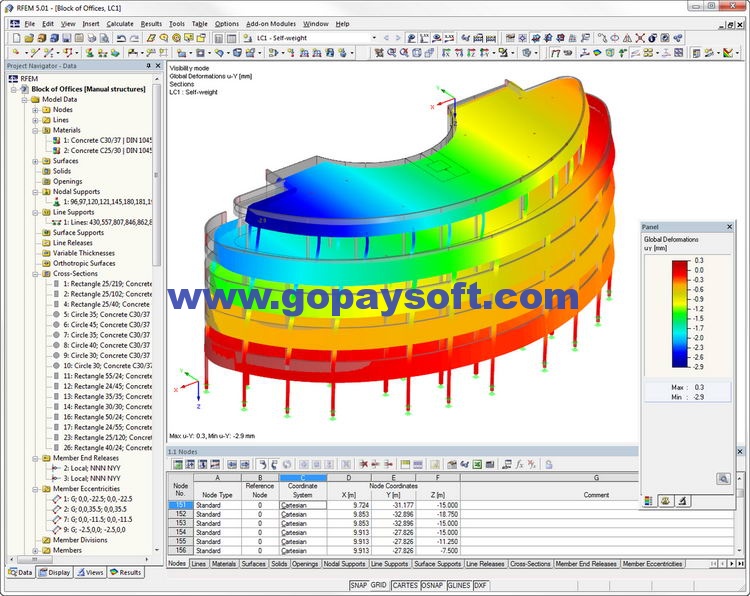The width and height of the screenshot is (750, 596).
Task: Collapse the Member End Releases tree node
Action: click(x=35, y=458)
